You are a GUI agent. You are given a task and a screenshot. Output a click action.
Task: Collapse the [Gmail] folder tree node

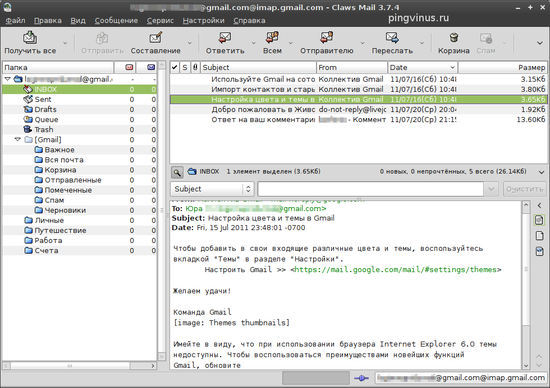click(18, 140)
